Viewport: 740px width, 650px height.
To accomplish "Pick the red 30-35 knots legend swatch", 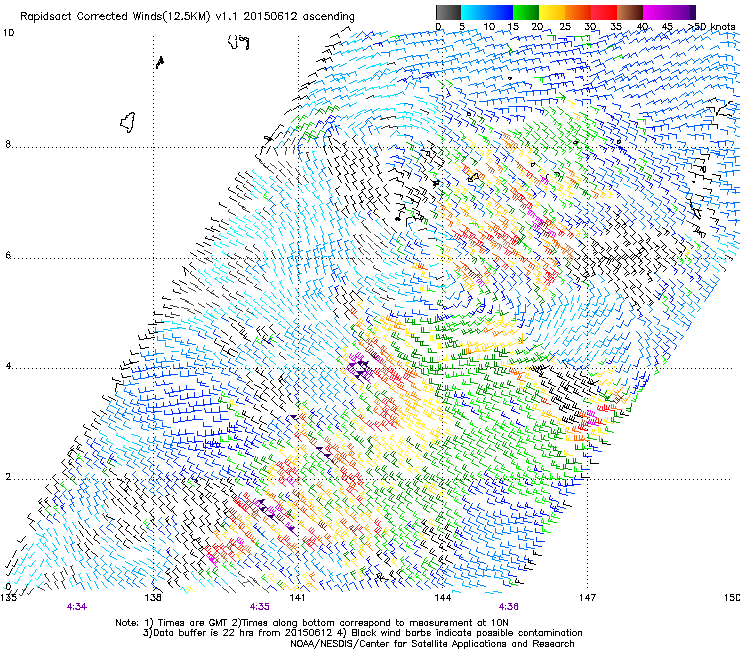I will tap(604, 12).
